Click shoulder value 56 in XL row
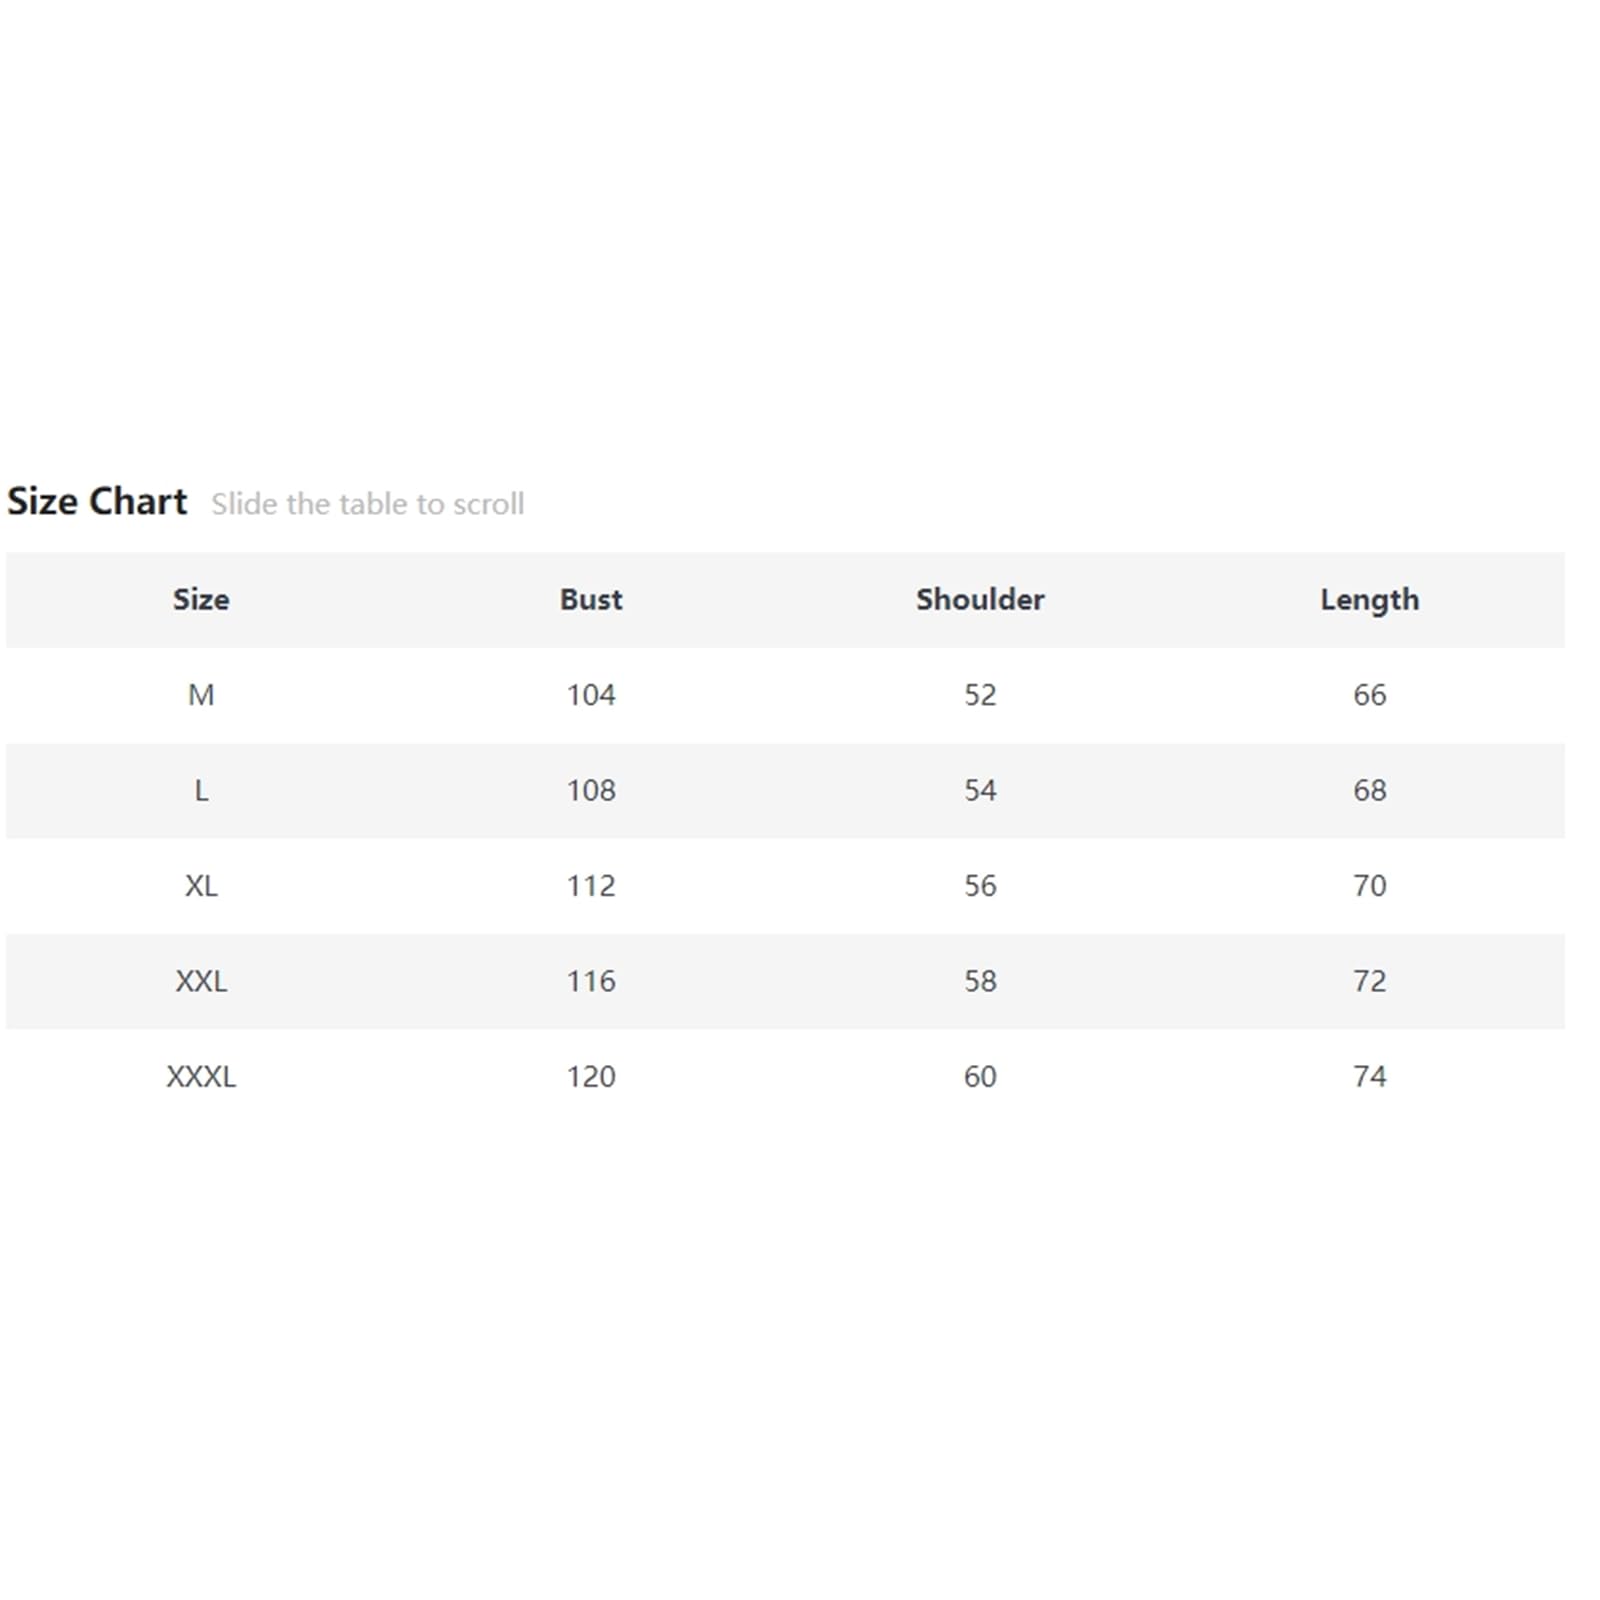Screen dimensions: 1600x1600 click(980, 886)
